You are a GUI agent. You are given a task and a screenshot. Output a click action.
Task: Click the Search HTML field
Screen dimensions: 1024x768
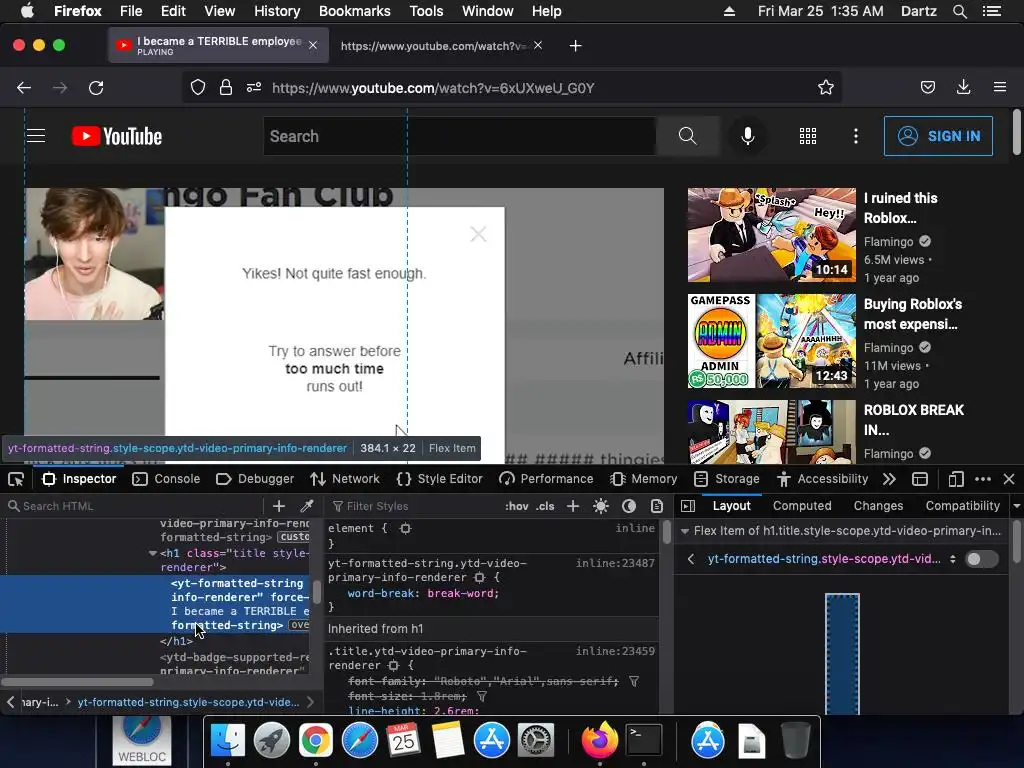[x=134, y=506]
